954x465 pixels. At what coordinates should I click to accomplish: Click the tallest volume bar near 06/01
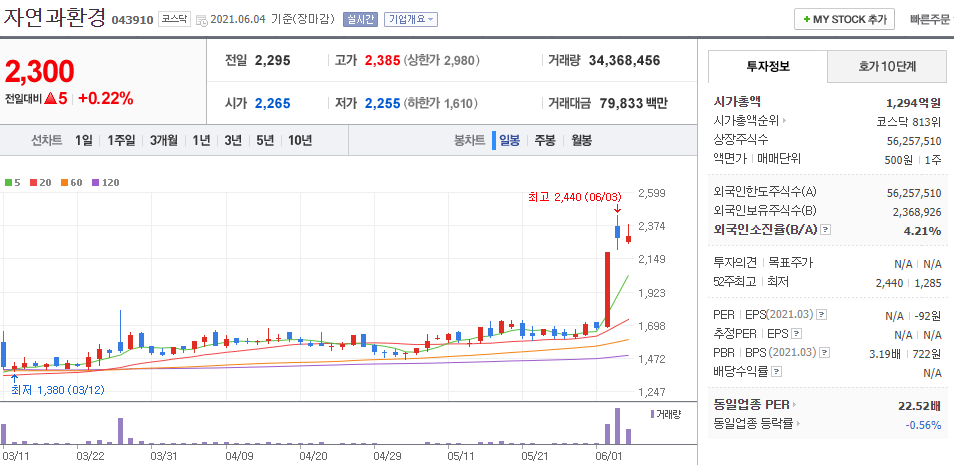[618, 426]
